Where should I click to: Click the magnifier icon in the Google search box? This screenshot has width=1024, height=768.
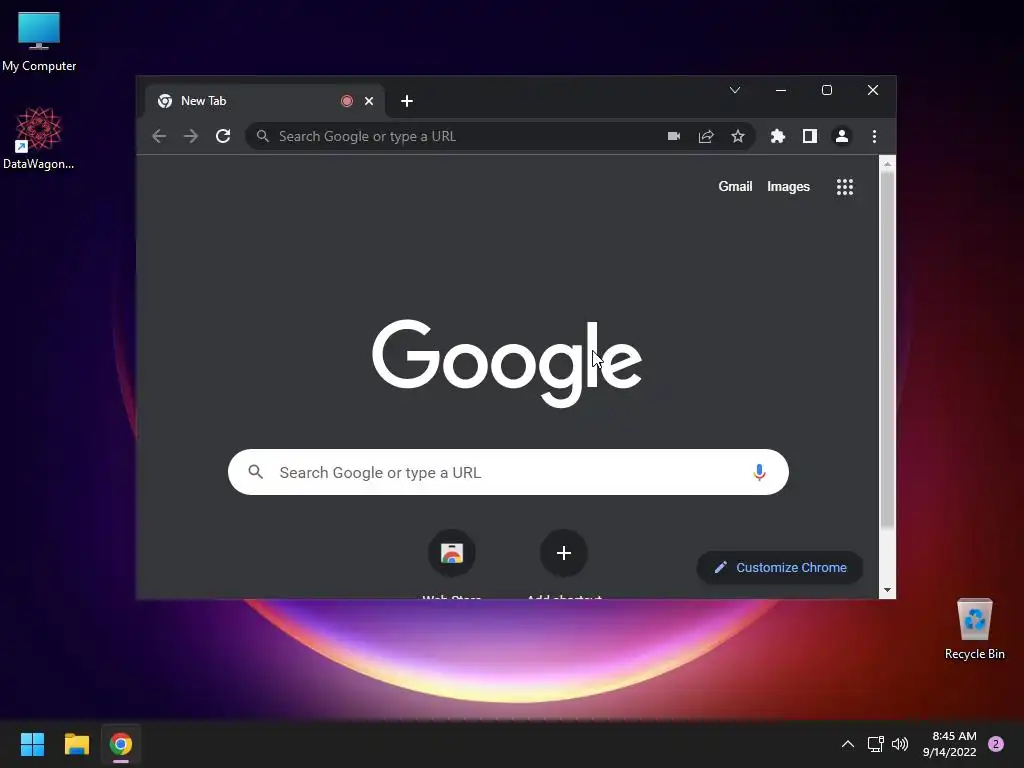255,472
